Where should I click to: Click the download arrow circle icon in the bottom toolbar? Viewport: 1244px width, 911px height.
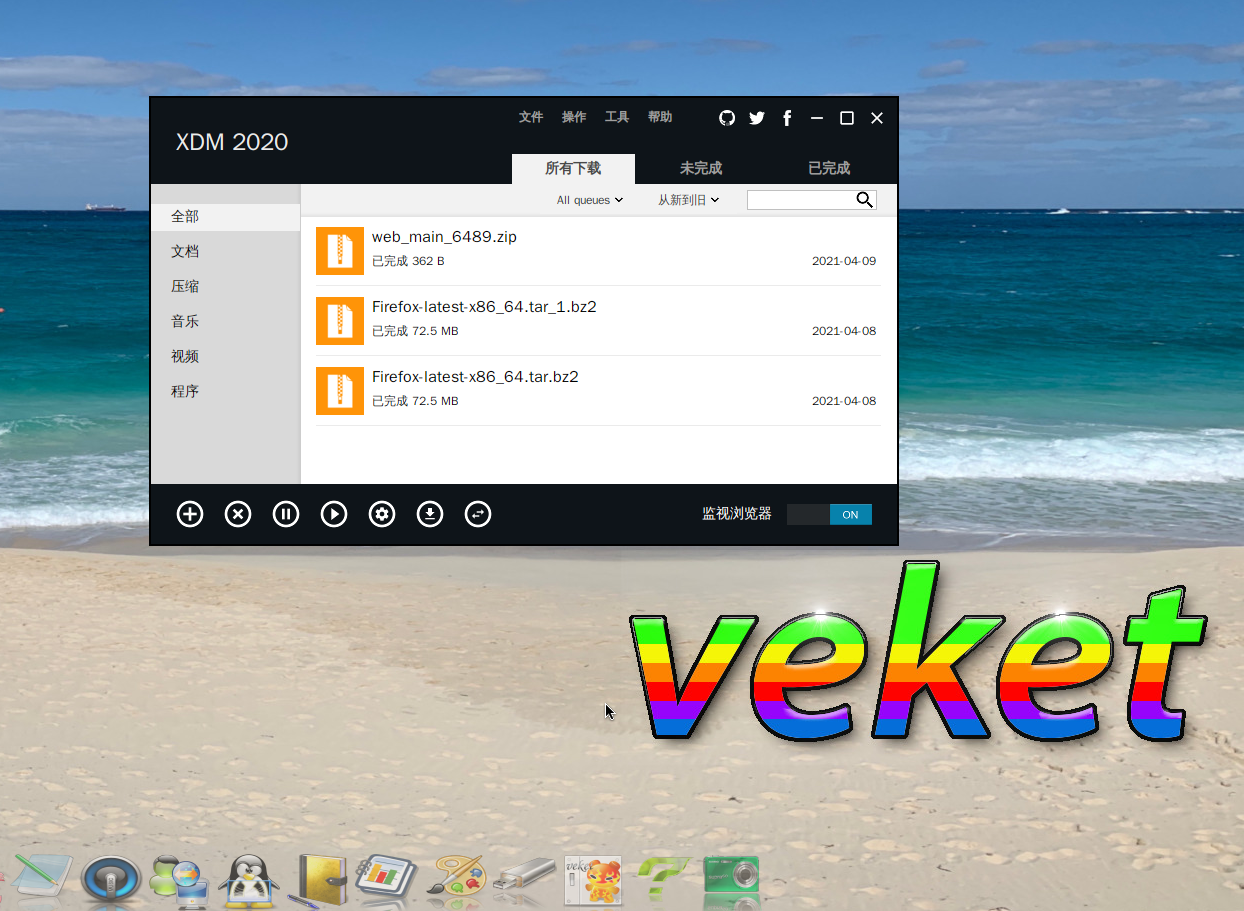tap(430, 514)
